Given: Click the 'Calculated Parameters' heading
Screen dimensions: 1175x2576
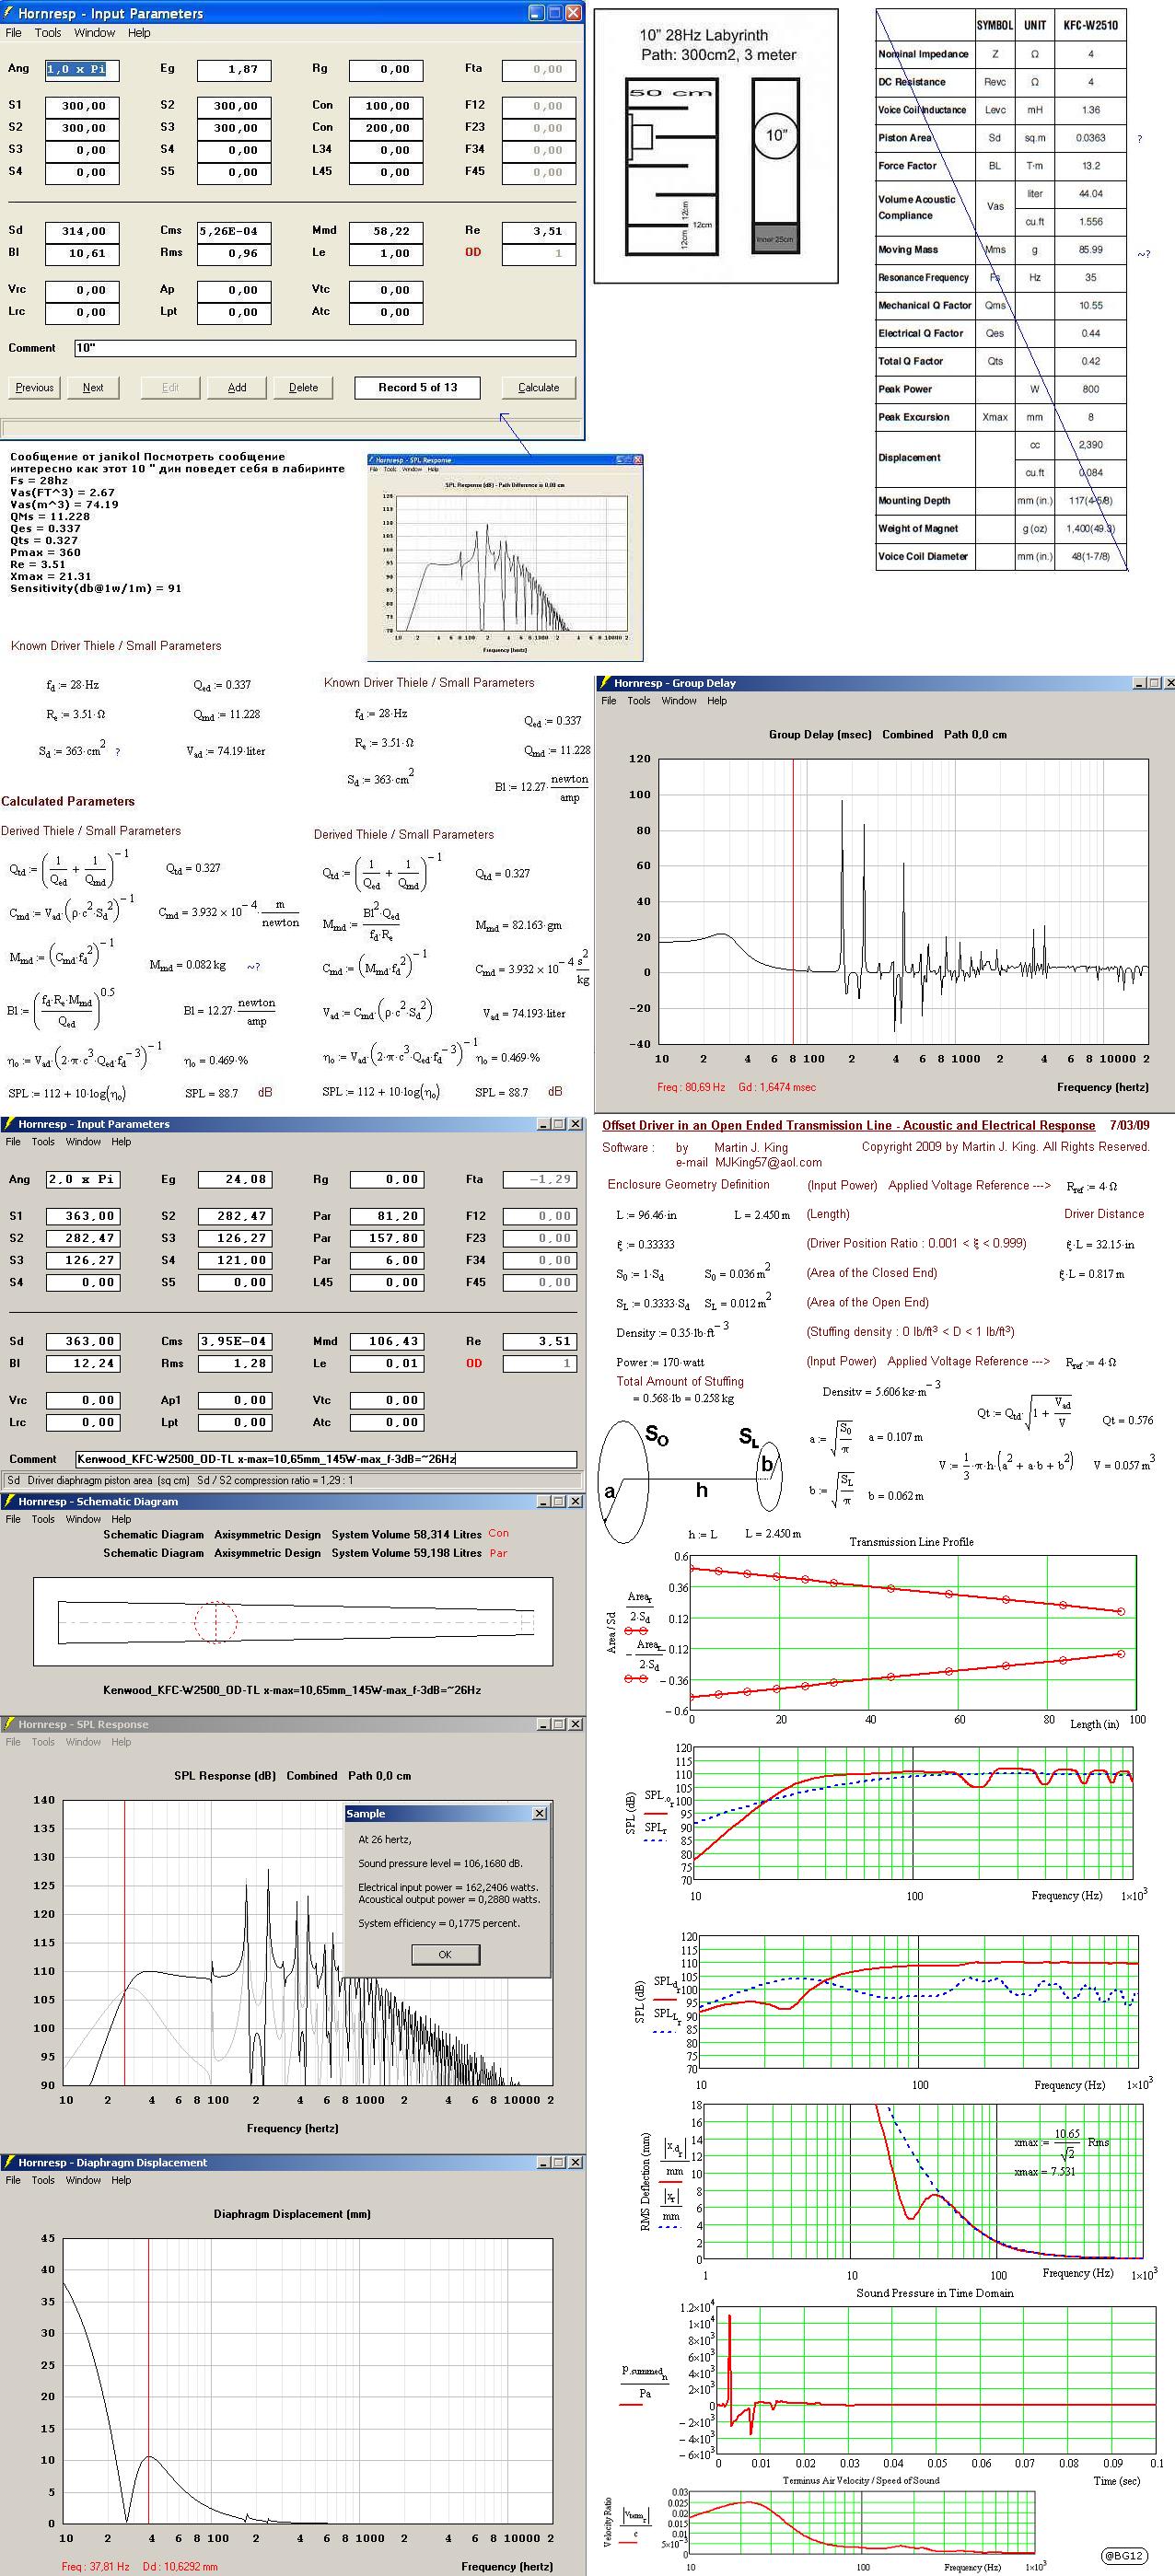Looking at the screenshot, I should 68,801.
